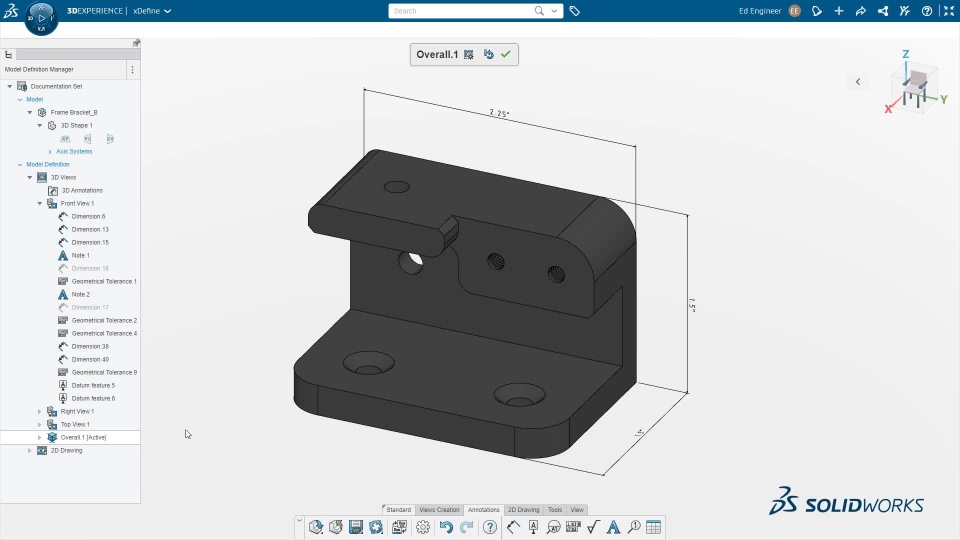Open the search options dropdown arrow
The image size is (960, 540).
point(554,11)
